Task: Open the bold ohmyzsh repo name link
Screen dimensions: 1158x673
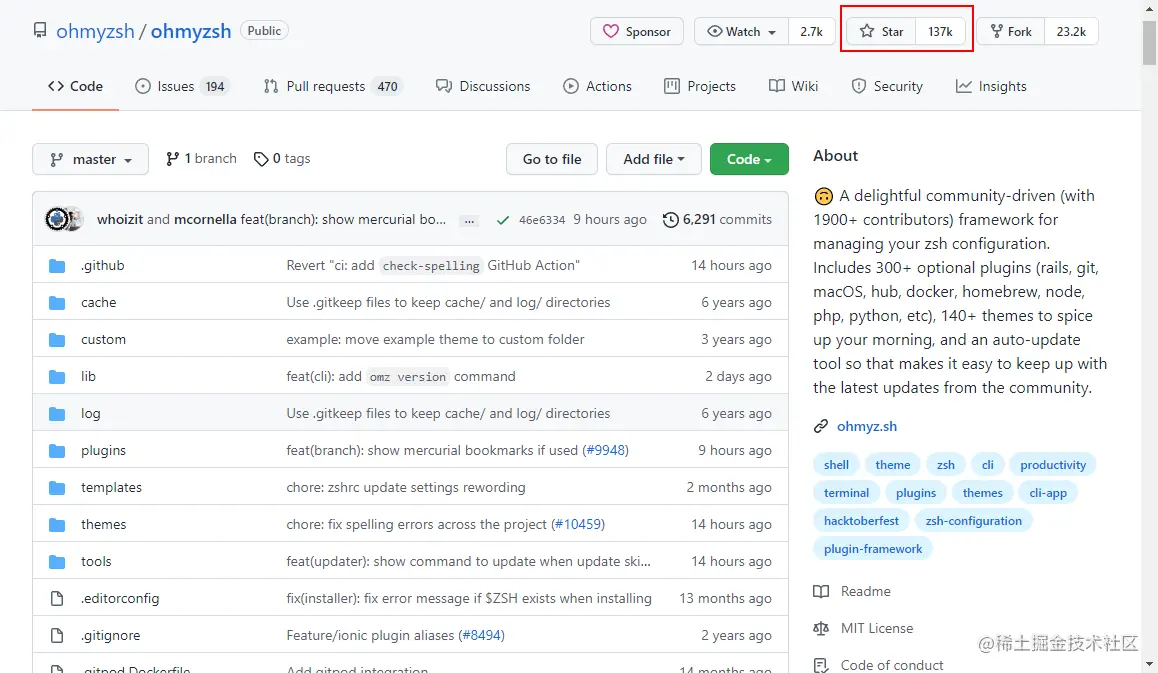Action: point(191,31)
